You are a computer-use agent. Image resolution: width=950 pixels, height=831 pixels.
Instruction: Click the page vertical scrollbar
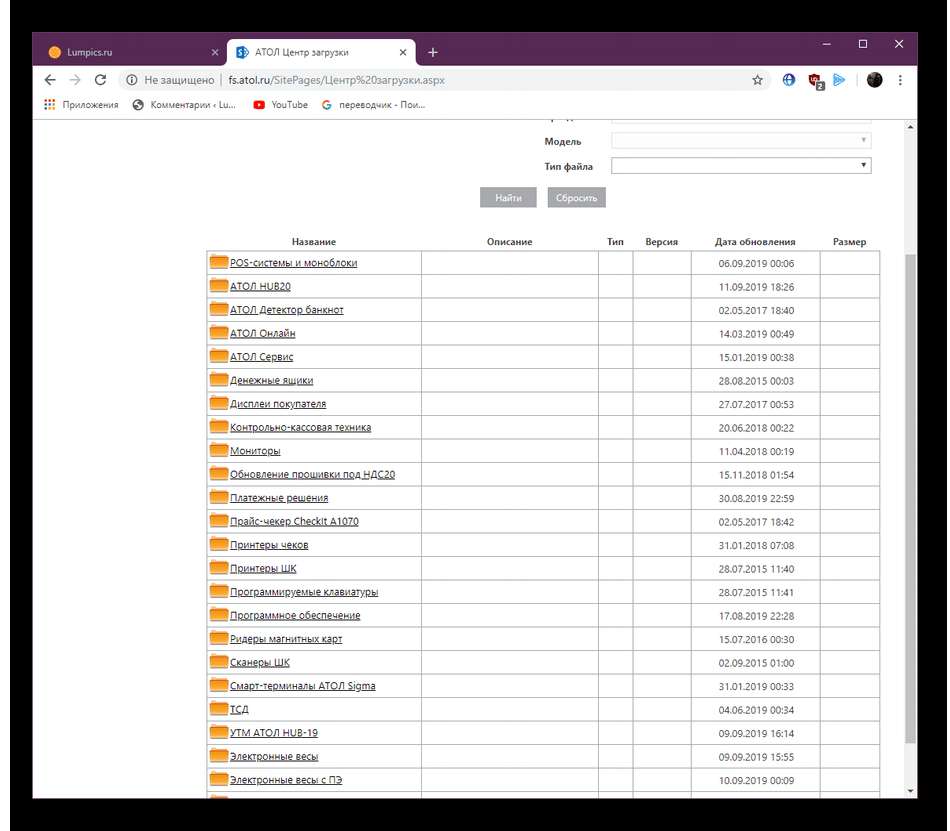pyautogui.click(x=909, y=500)
